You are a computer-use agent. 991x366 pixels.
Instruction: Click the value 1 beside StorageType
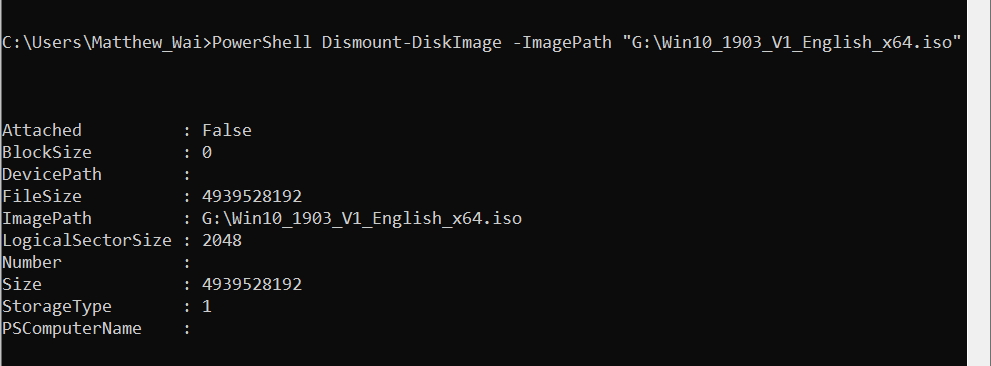point(207,307)
